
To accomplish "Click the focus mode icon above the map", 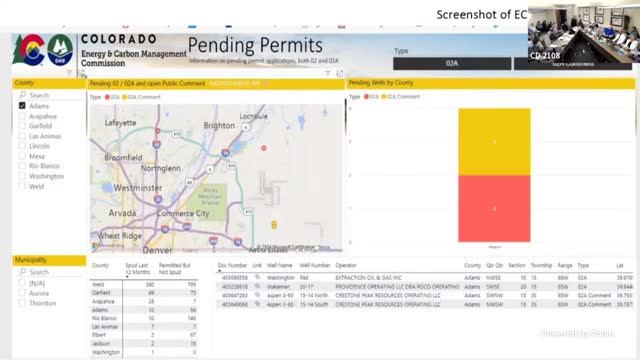I will [x=340, y=73].
